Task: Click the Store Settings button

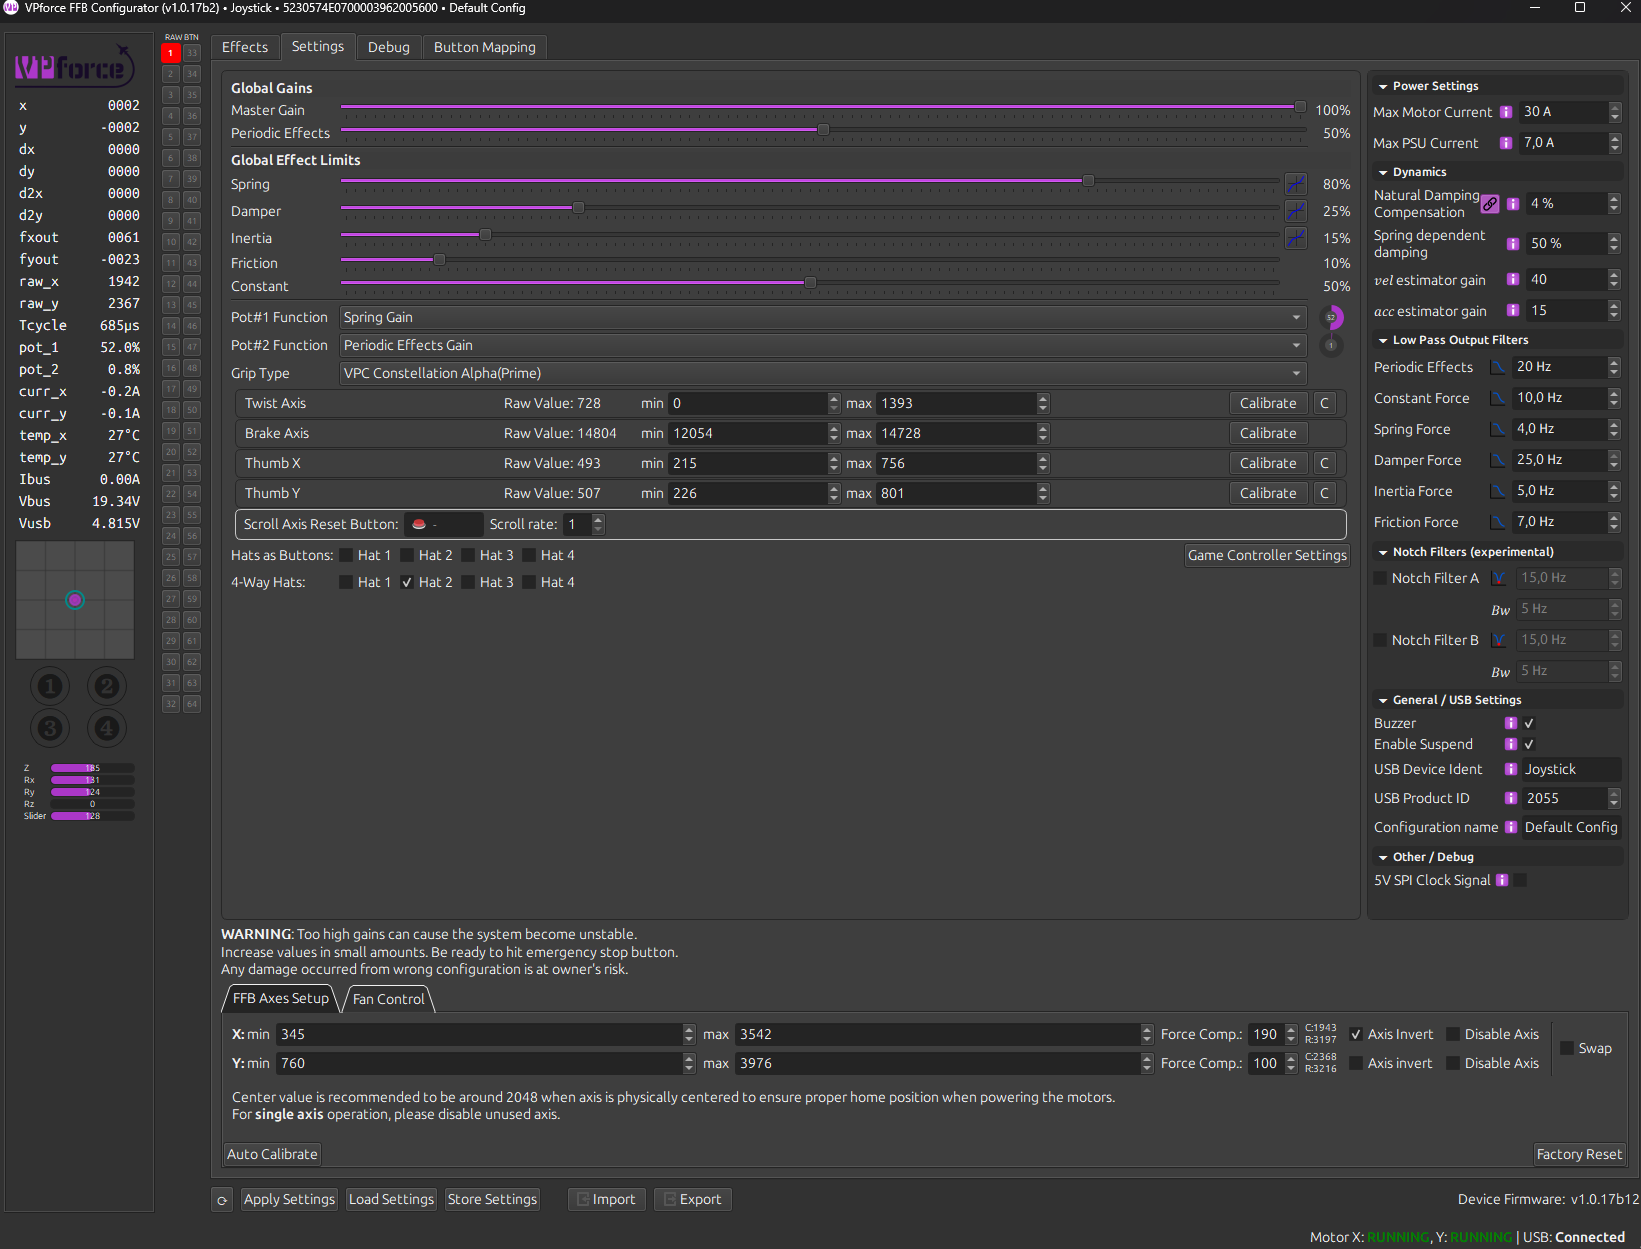Action: click(x=492, y=1199)
